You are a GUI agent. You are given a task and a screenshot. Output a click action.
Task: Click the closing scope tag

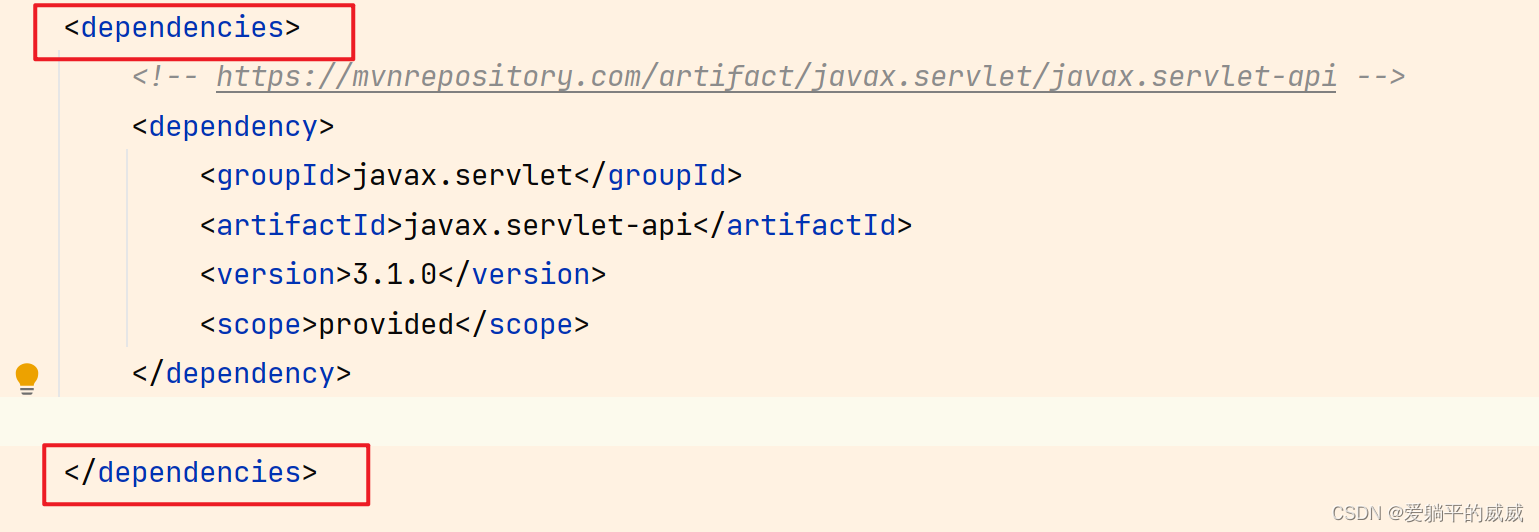(x=522, y=325)
